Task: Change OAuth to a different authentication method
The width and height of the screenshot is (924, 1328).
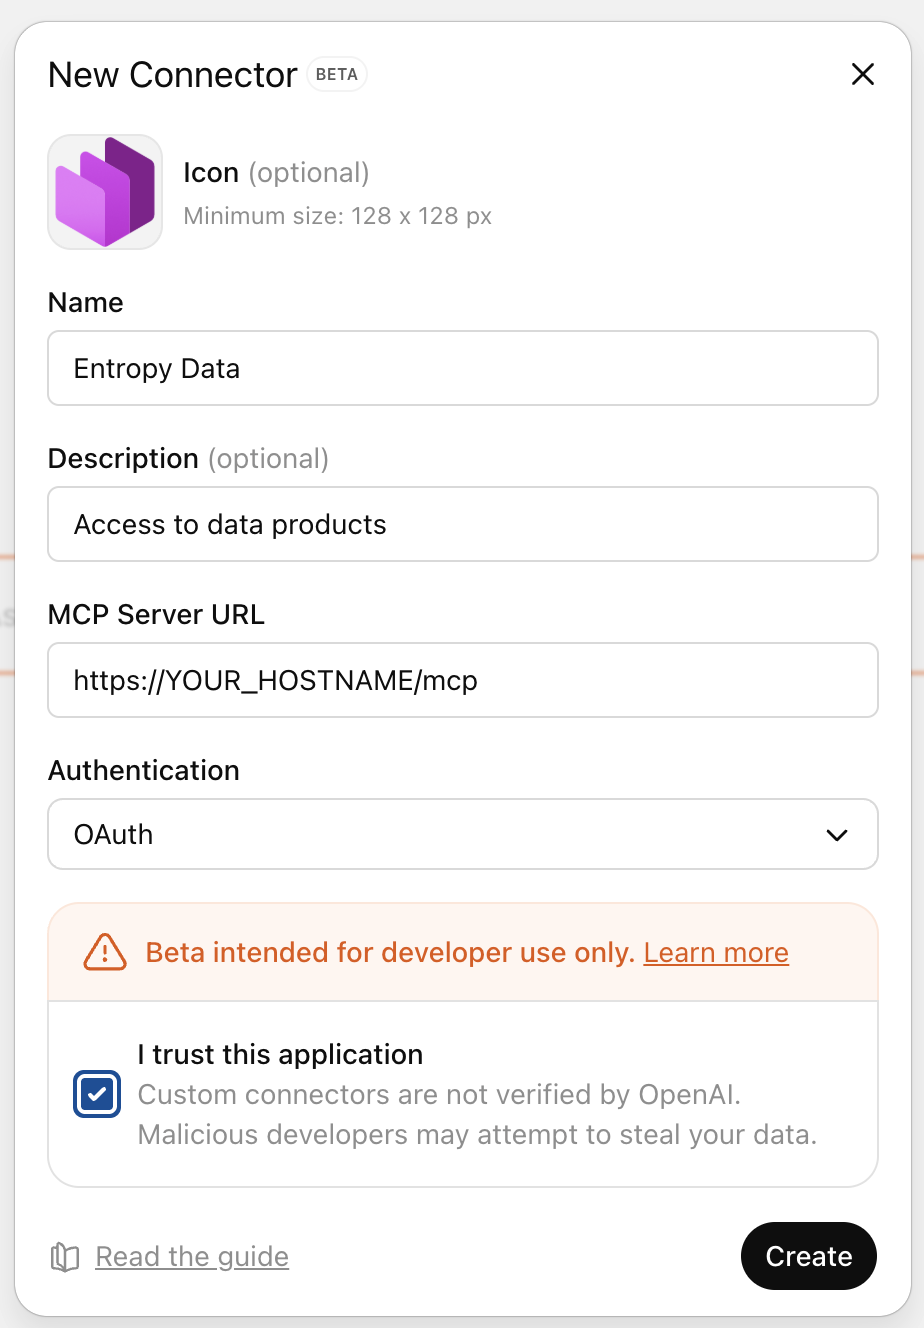Action: coord(462,834)
